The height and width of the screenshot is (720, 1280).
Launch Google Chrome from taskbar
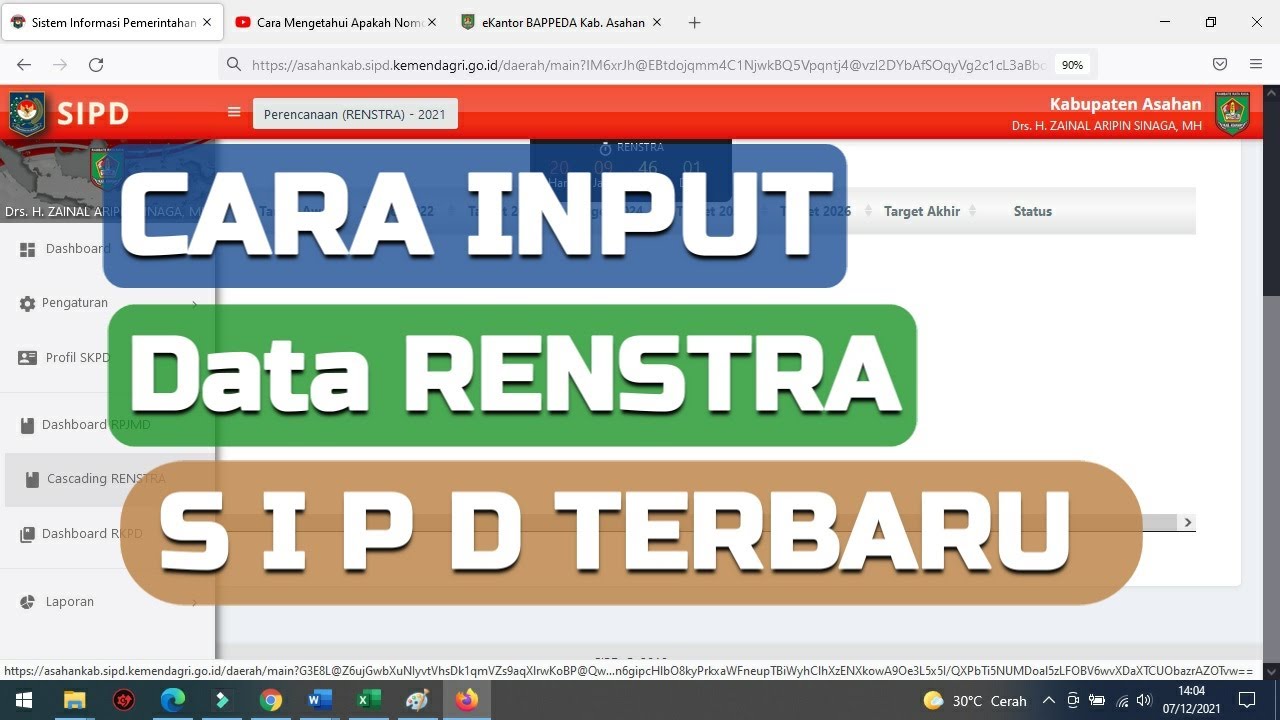pos(271,700)
